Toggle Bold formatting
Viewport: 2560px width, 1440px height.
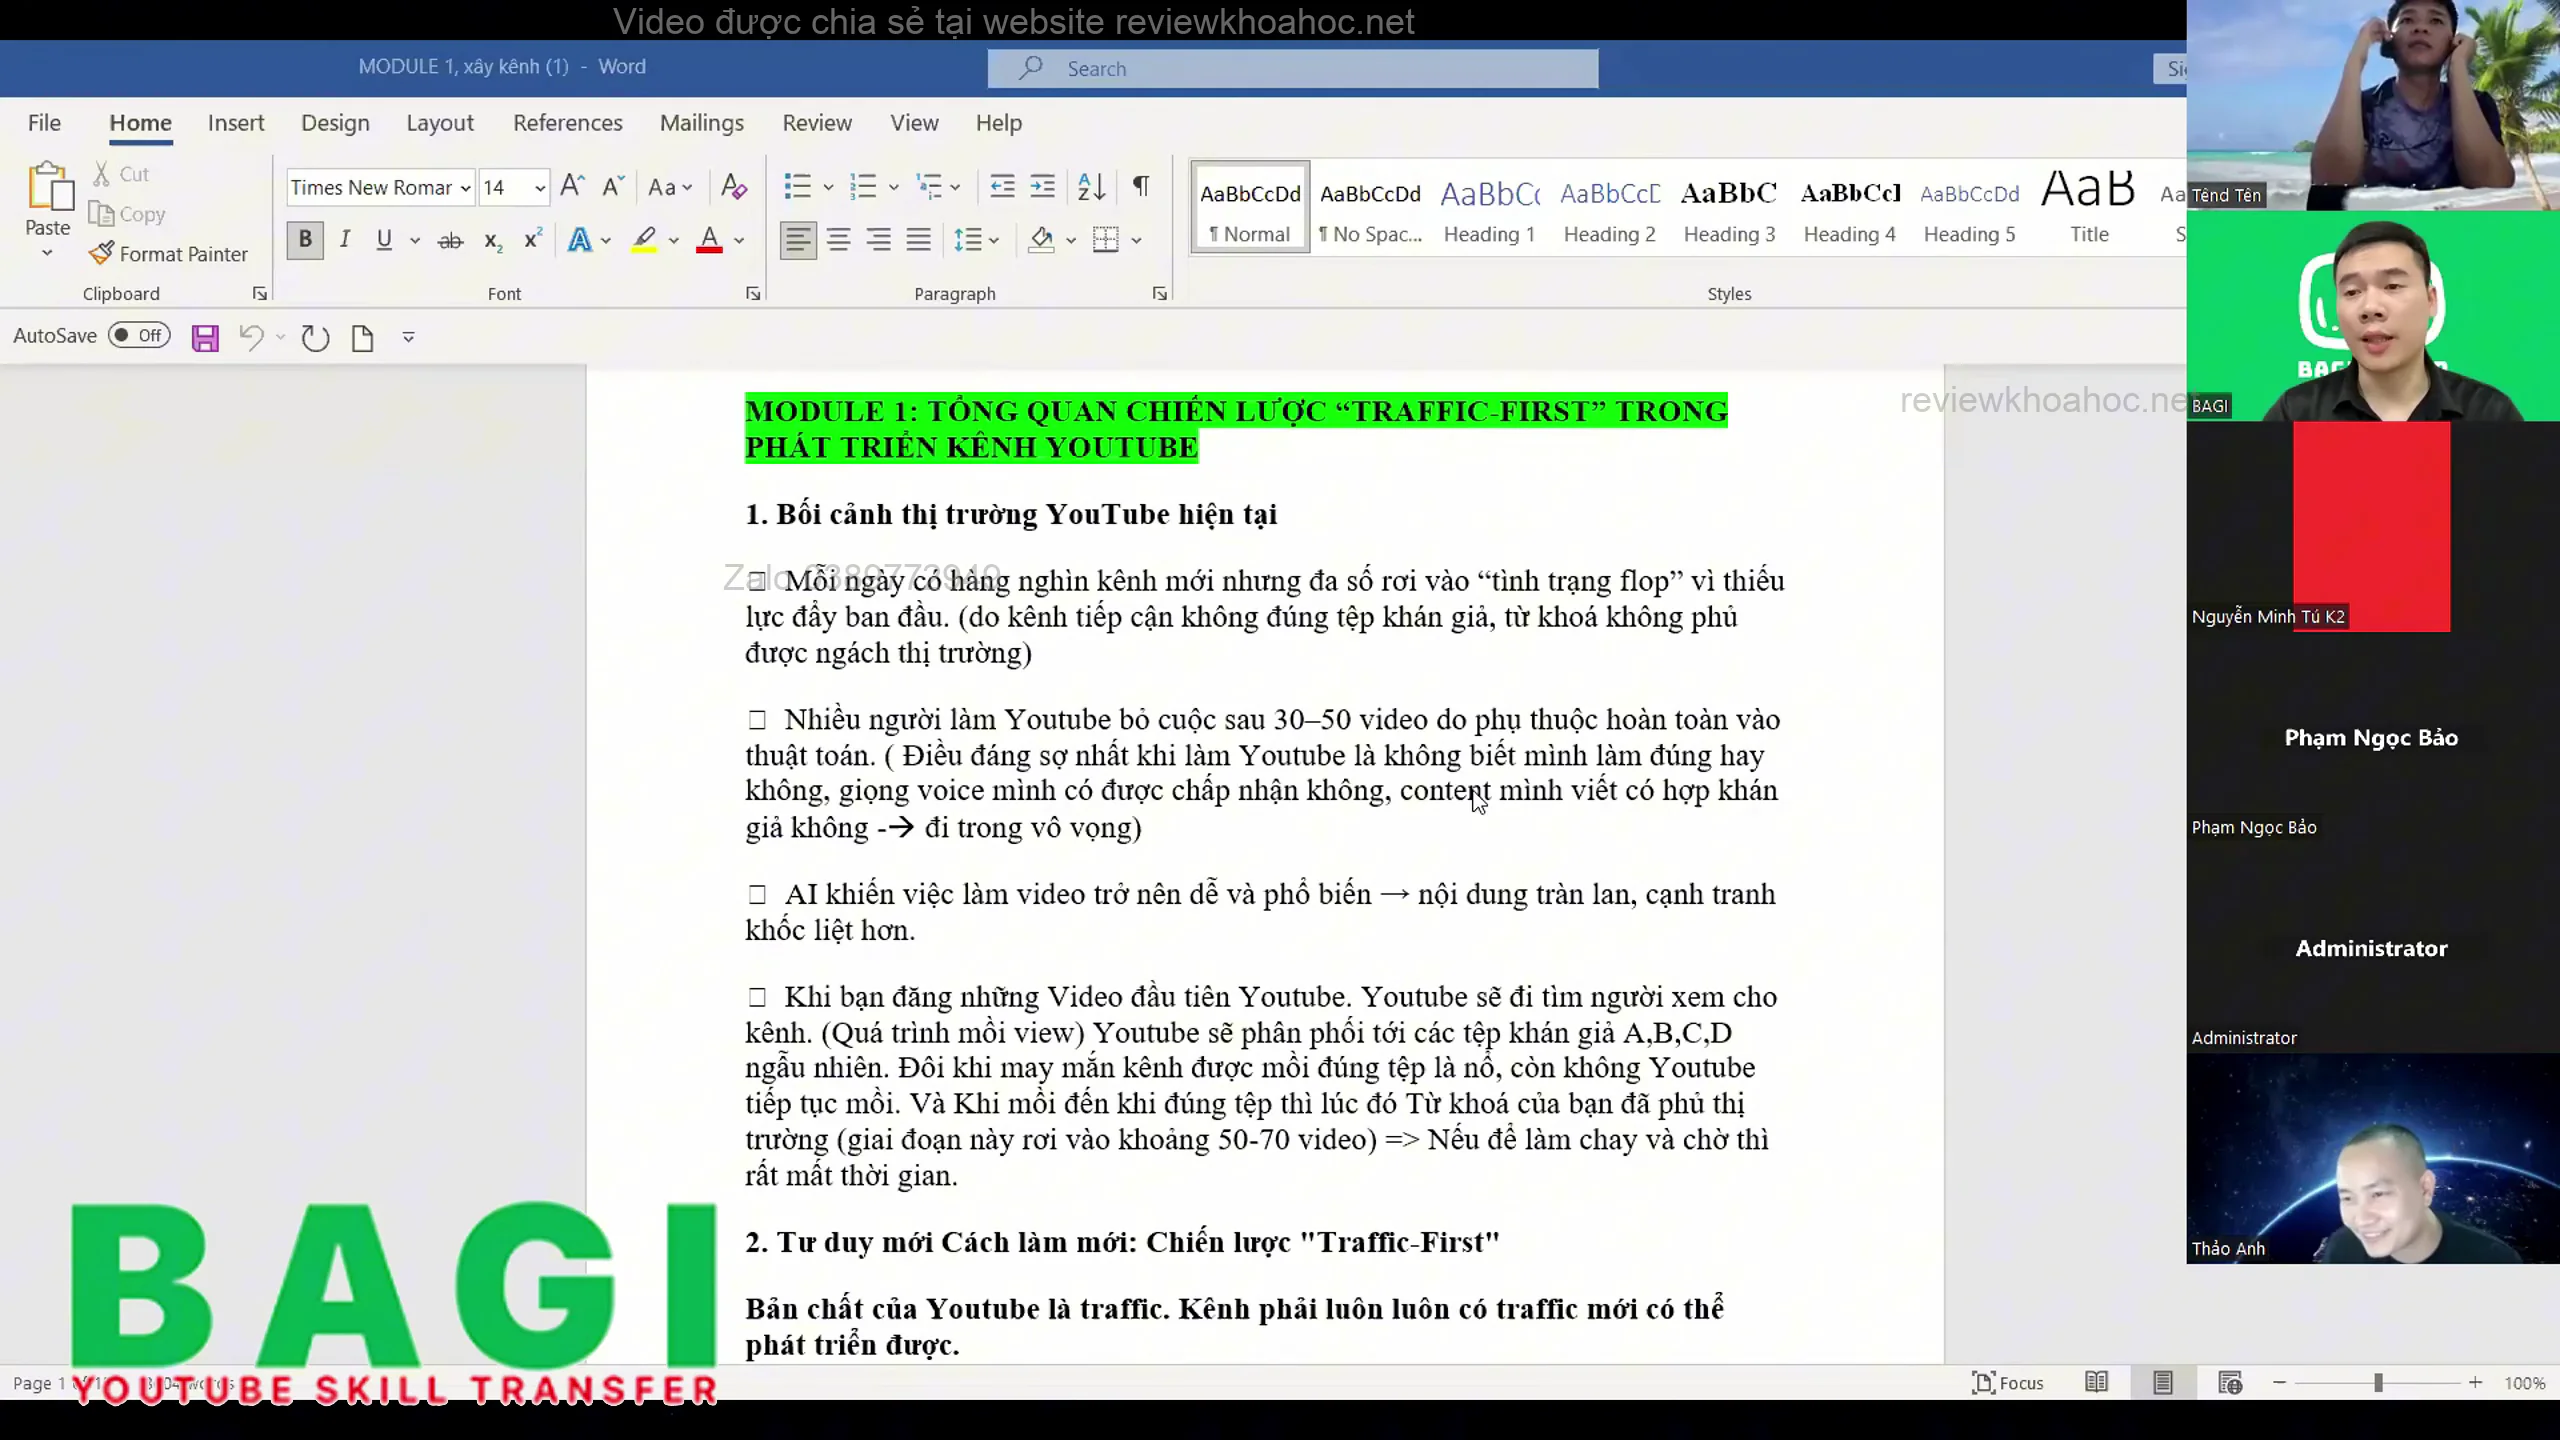point(305,240)
